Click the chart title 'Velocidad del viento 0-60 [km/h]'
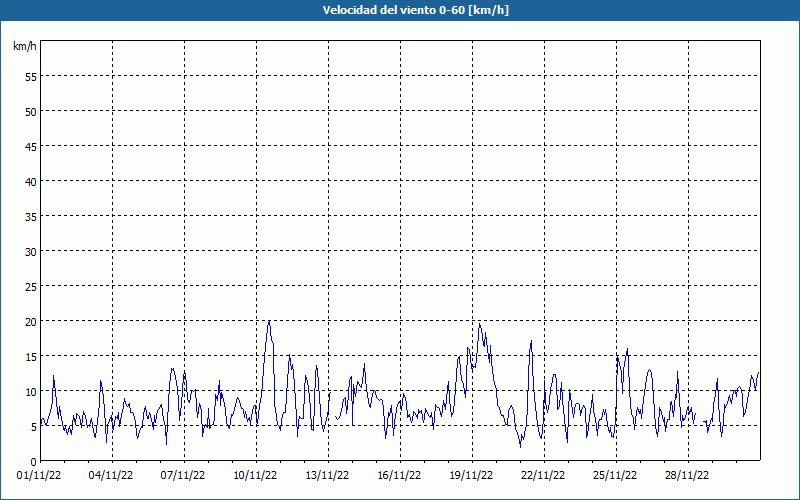The width and height of the screenshot is (800, 500). (416, 10)
